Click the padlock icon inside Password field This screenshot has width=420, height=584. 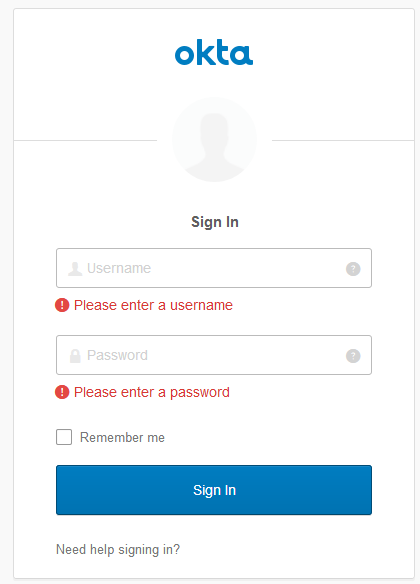click(75, 356)
